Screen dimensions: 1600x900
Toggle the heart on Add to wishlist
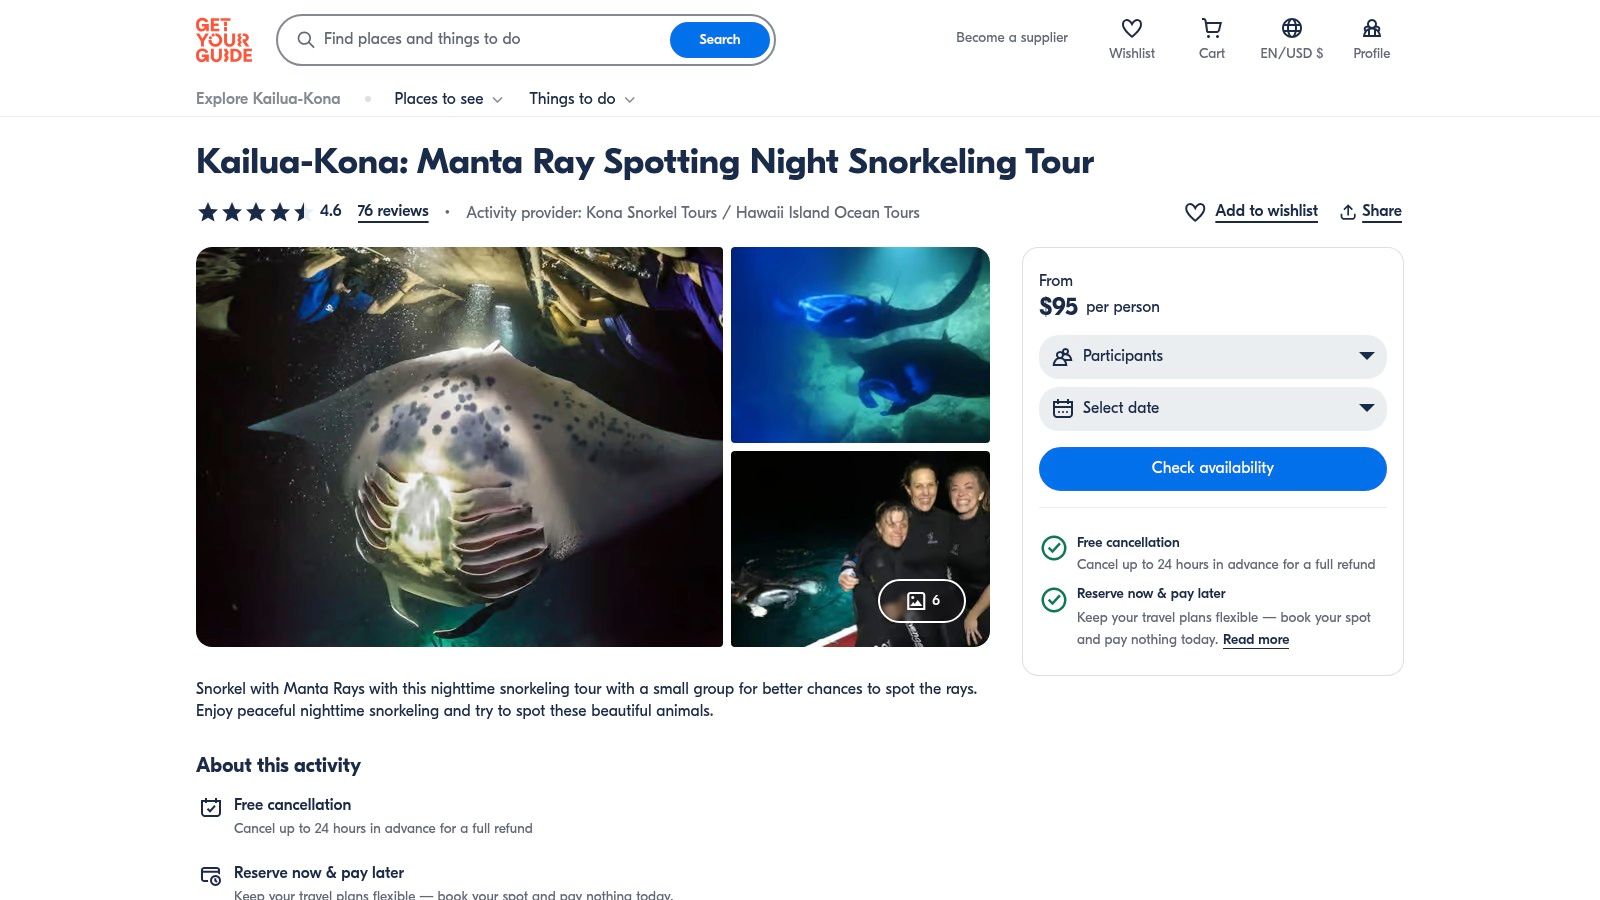click(1195, 212)
